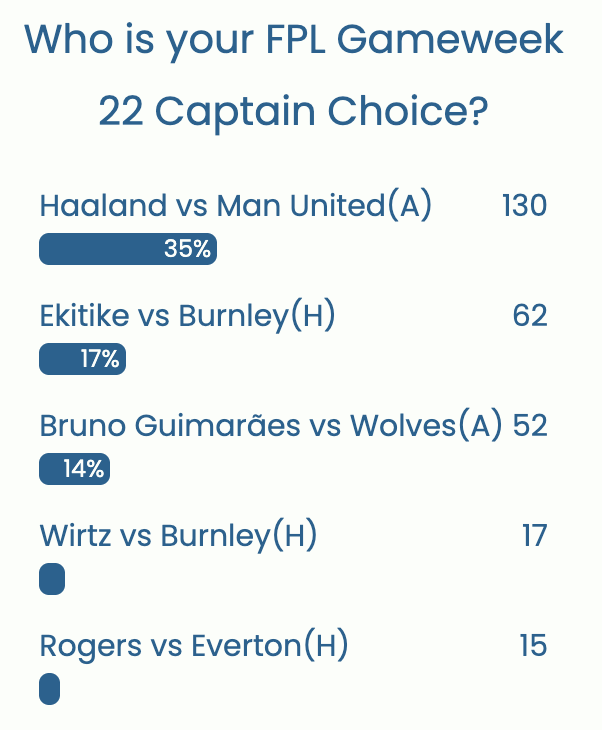Click the 35% label text
Viewport: 602px width, 730px height.
(187, 249)
